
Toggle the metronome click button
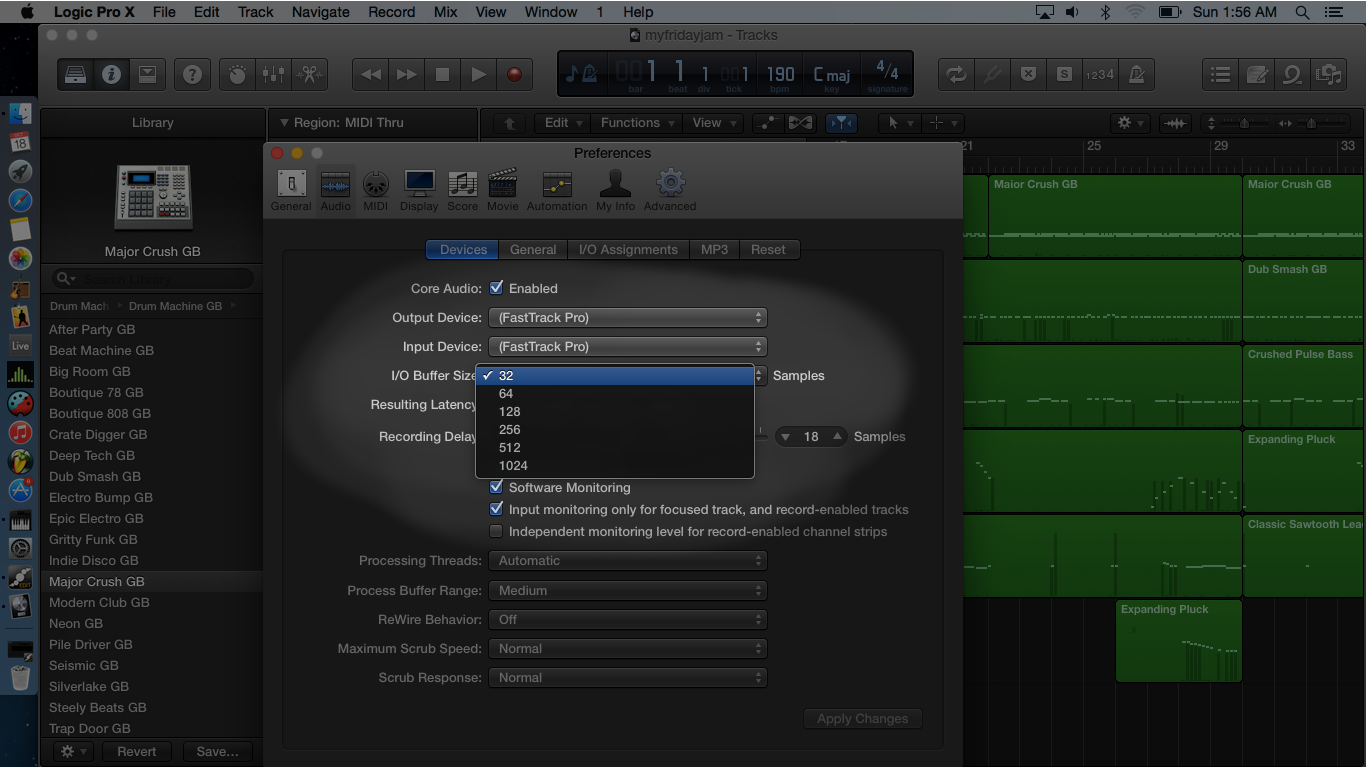point(1136,75)
